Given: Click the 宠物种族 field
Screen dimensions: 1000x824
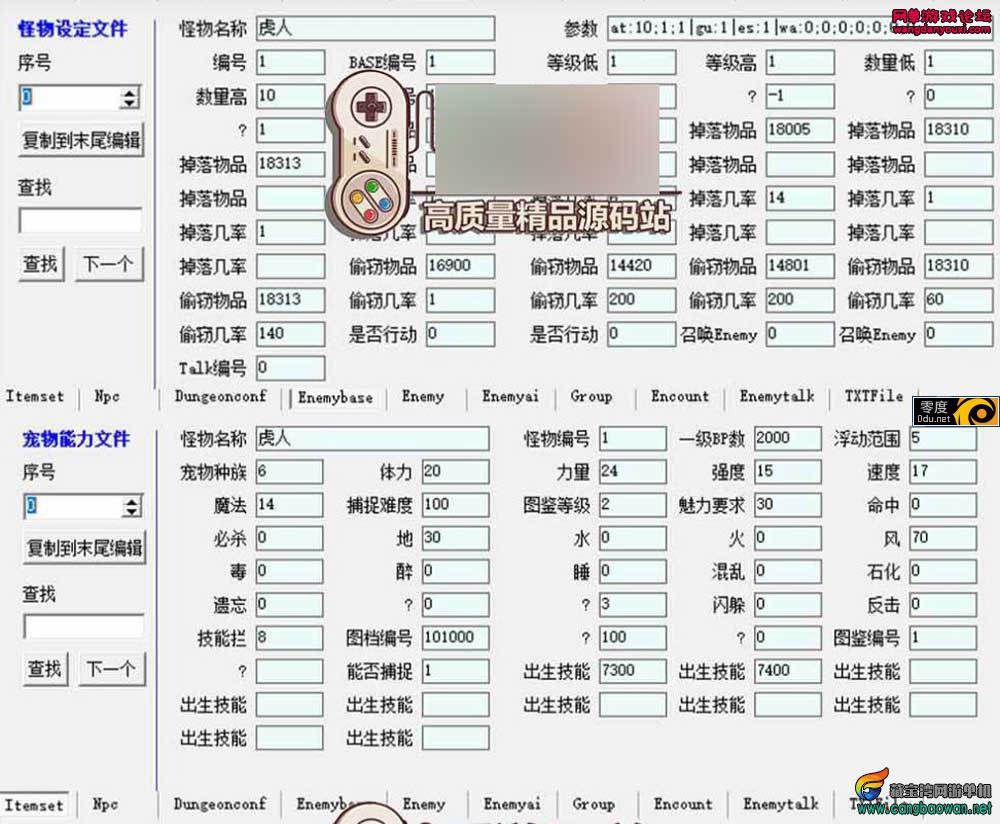Looking at the screenshot, I should pos(290,472).
